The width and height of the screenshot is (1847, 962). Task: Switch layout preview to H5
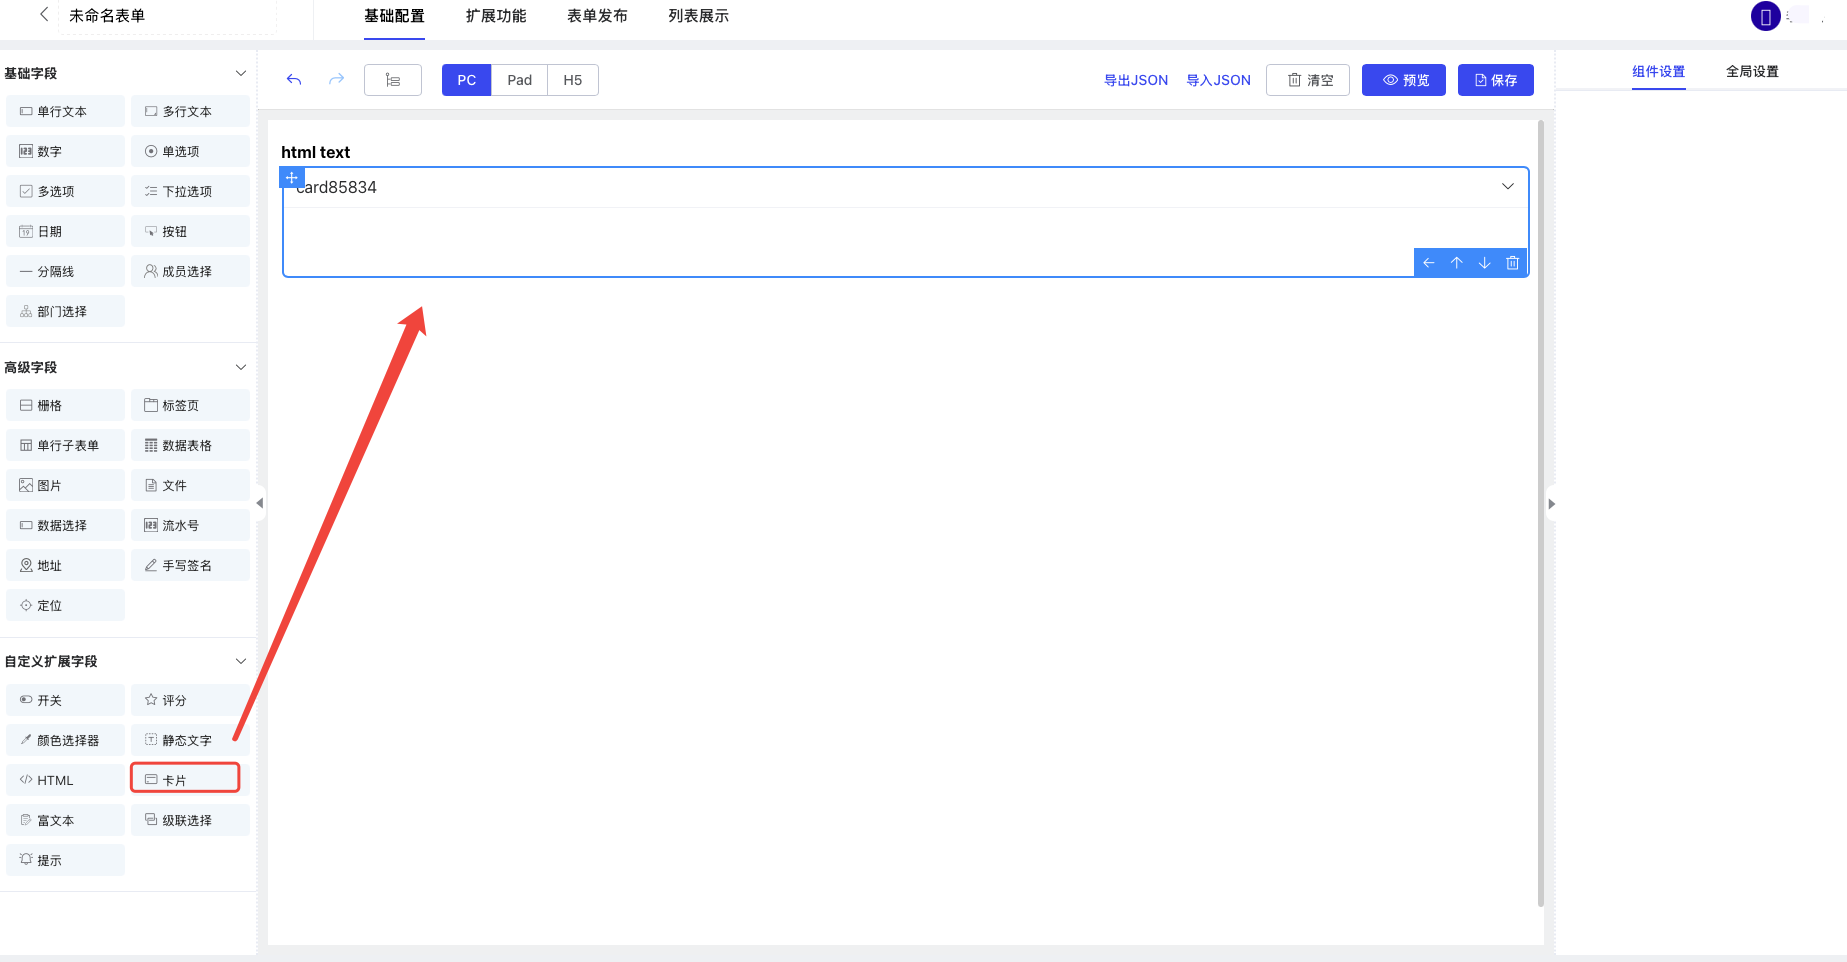(x=572, y=80)
